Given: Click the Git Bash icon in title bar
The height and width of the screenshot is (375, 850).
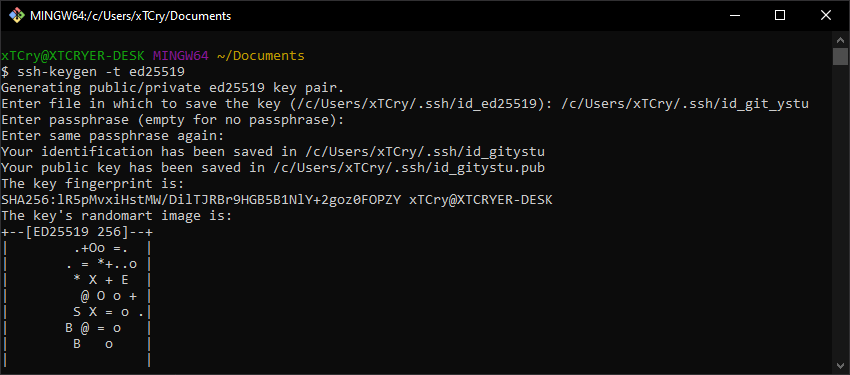Looking at the screenshot, I should 17,16.
